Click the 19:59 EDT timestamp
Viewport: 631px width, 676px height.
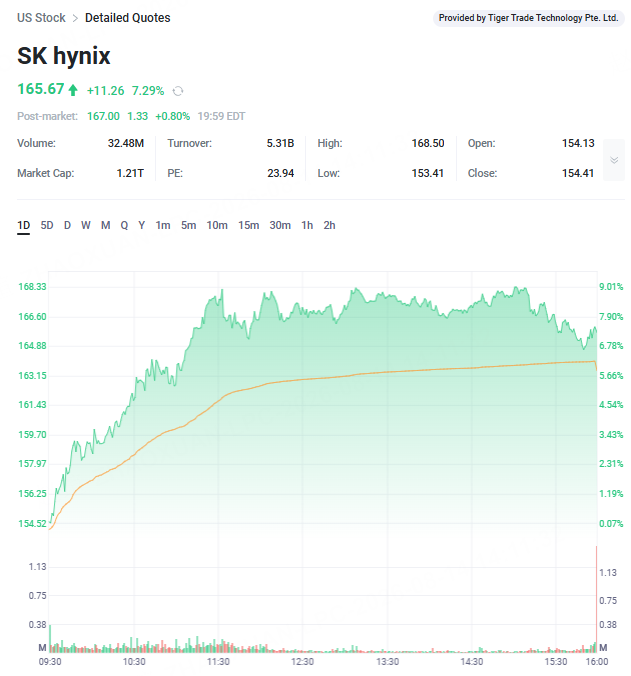click(x=221, y=116)
